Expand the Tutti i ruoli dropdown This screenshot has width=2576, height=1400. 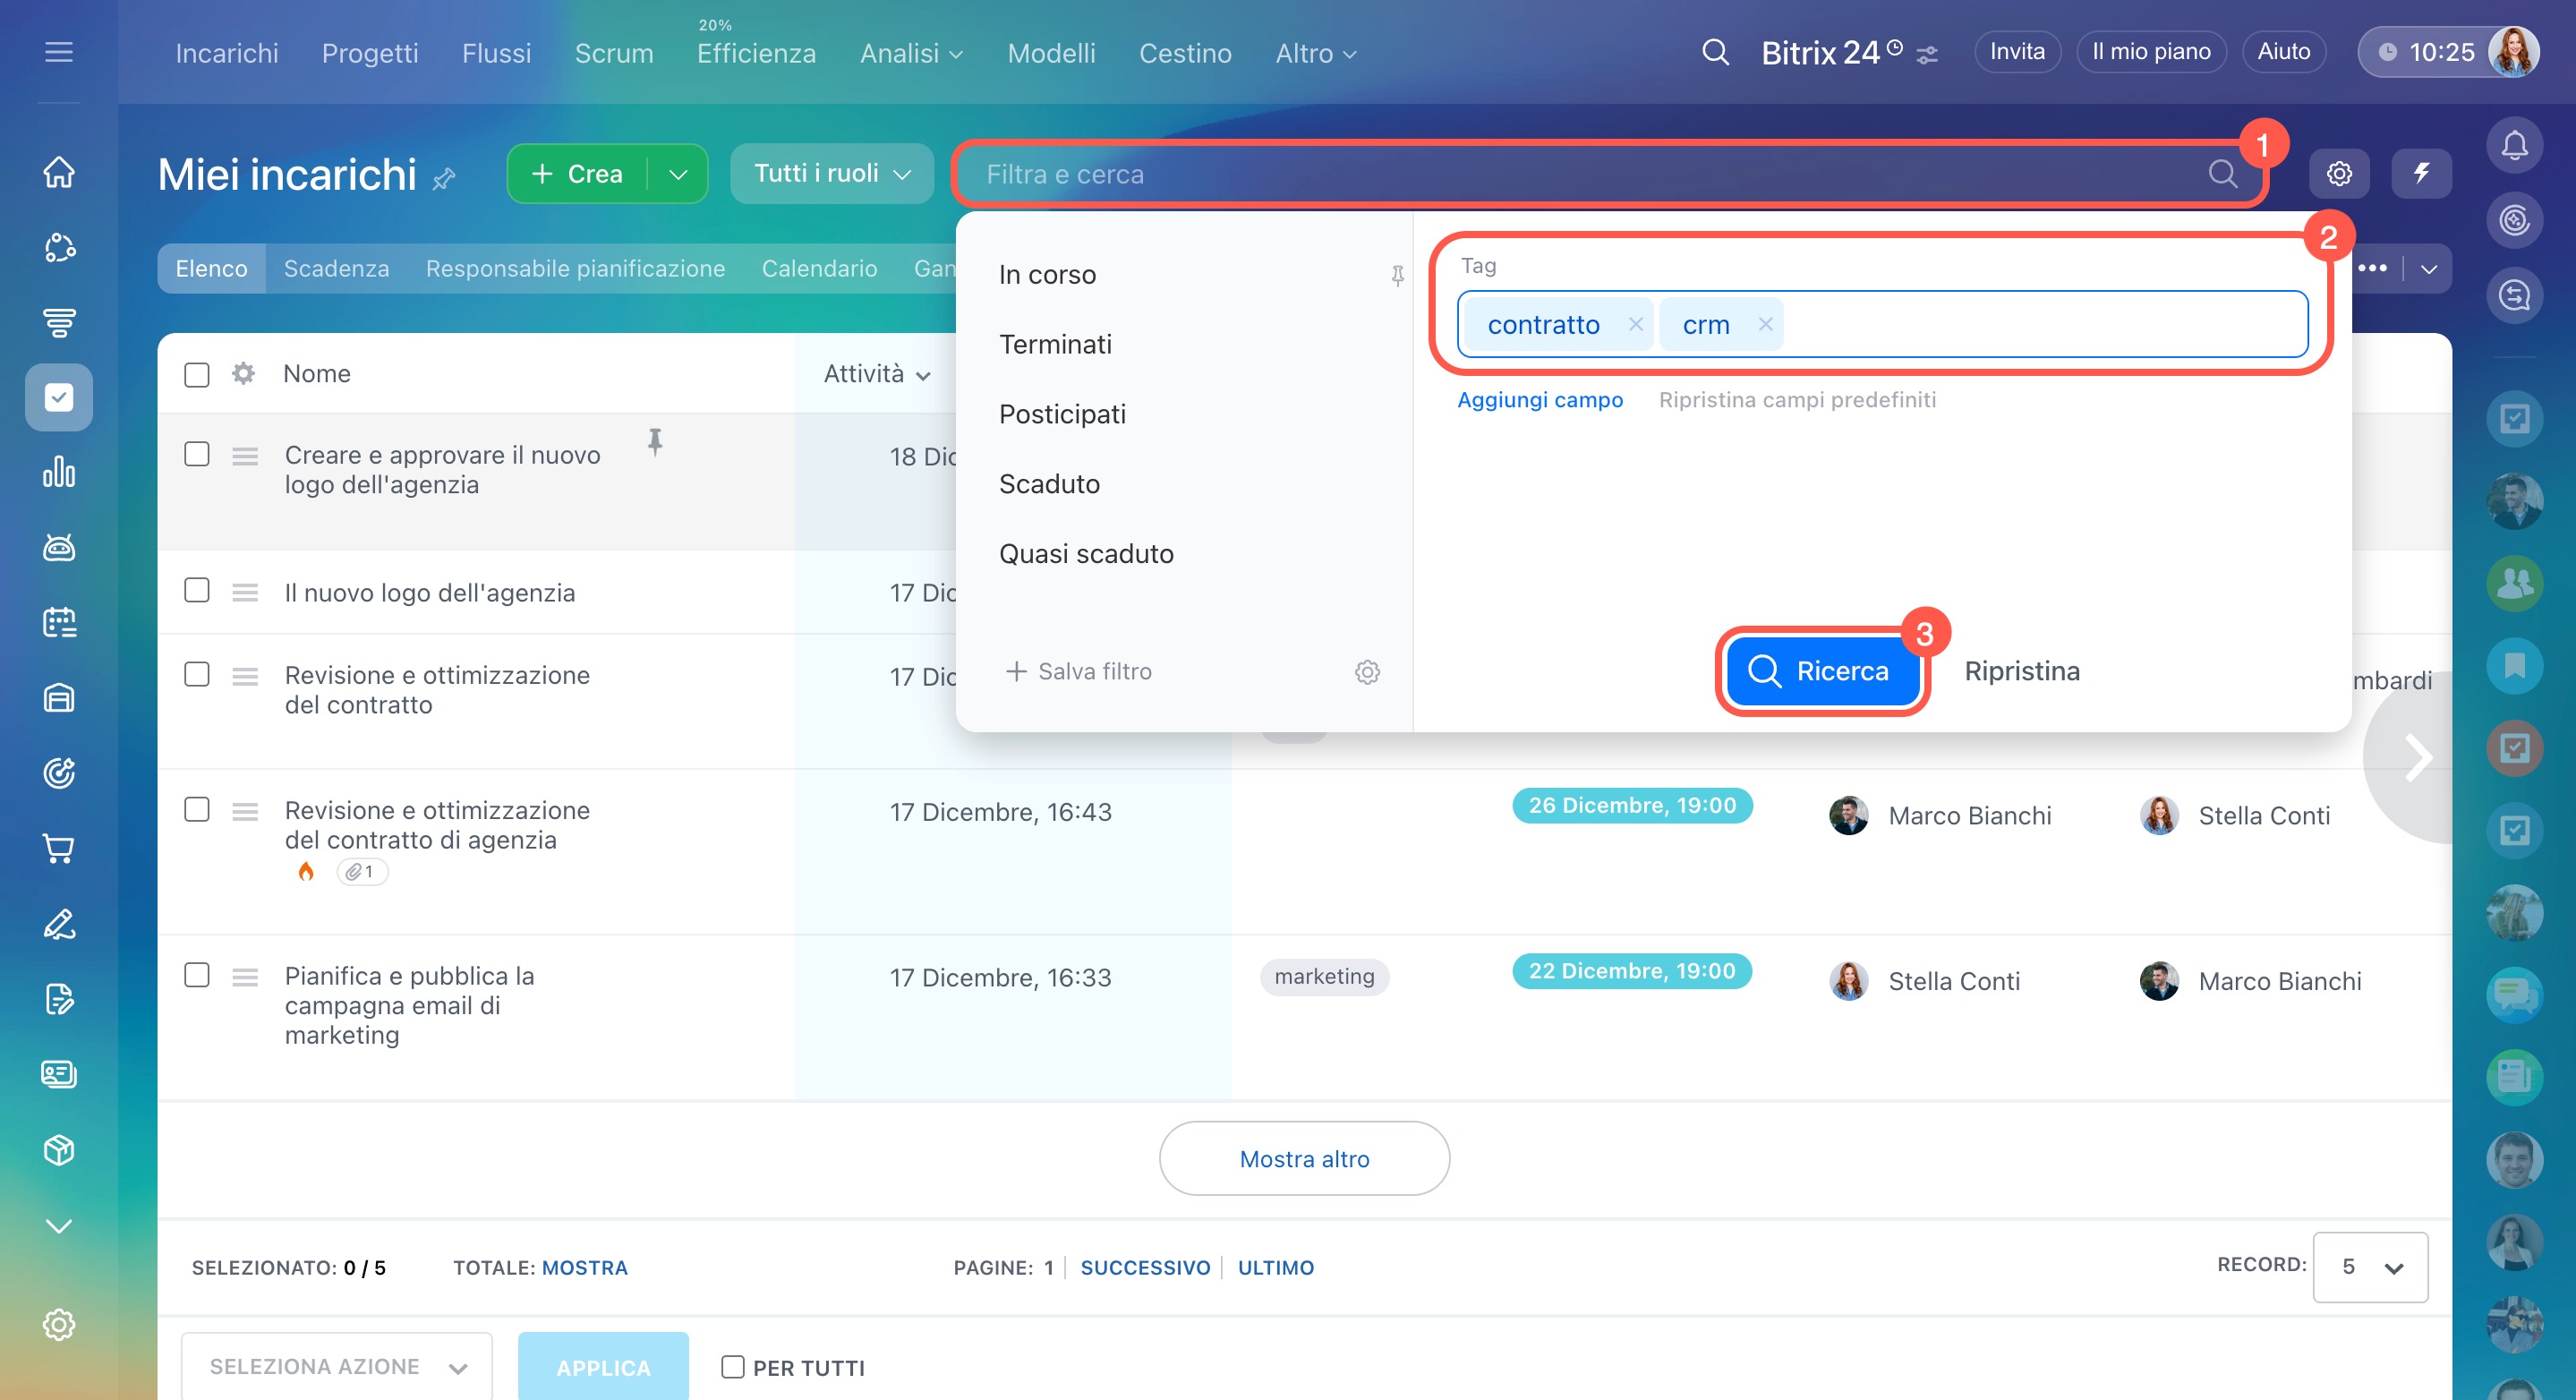click(831, 173)
